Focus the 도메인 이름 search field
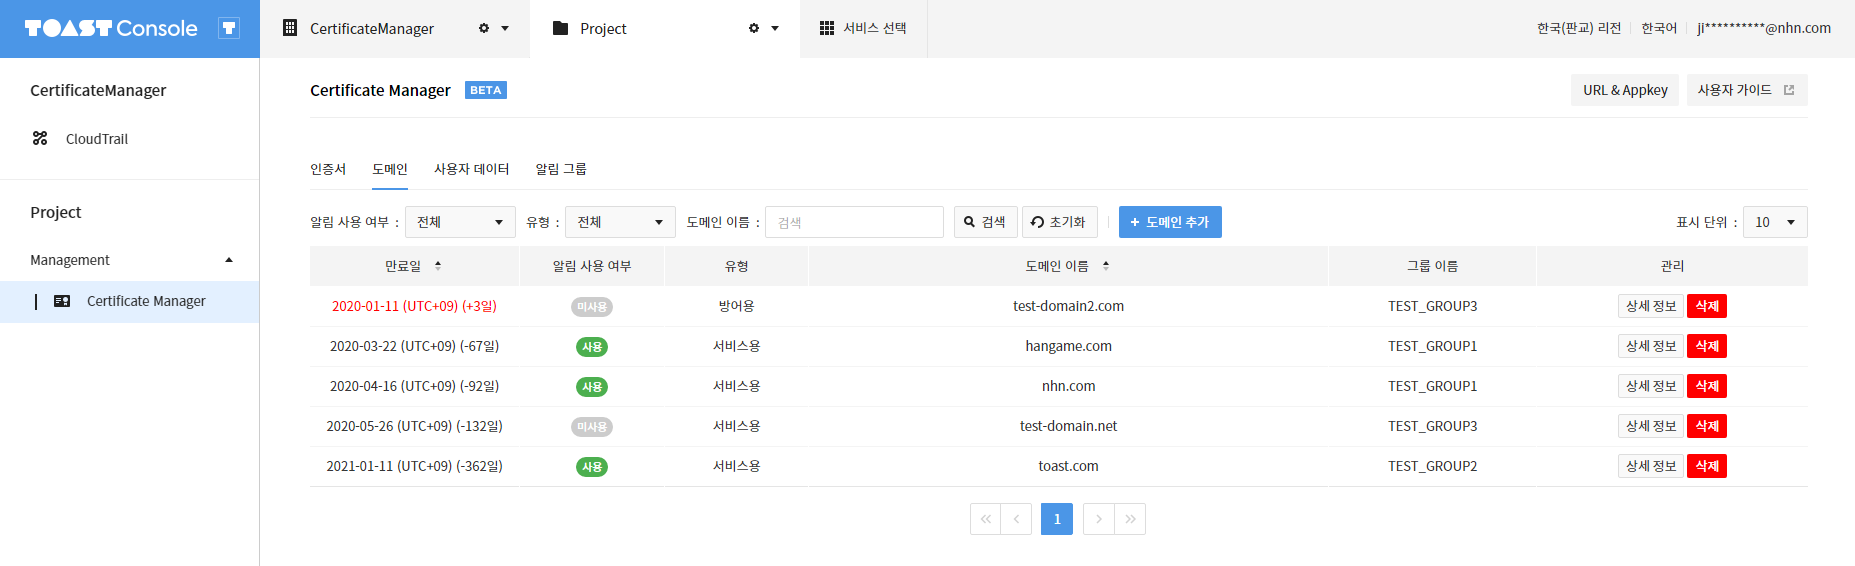1855x566 pixels. [x=854, y=222]
